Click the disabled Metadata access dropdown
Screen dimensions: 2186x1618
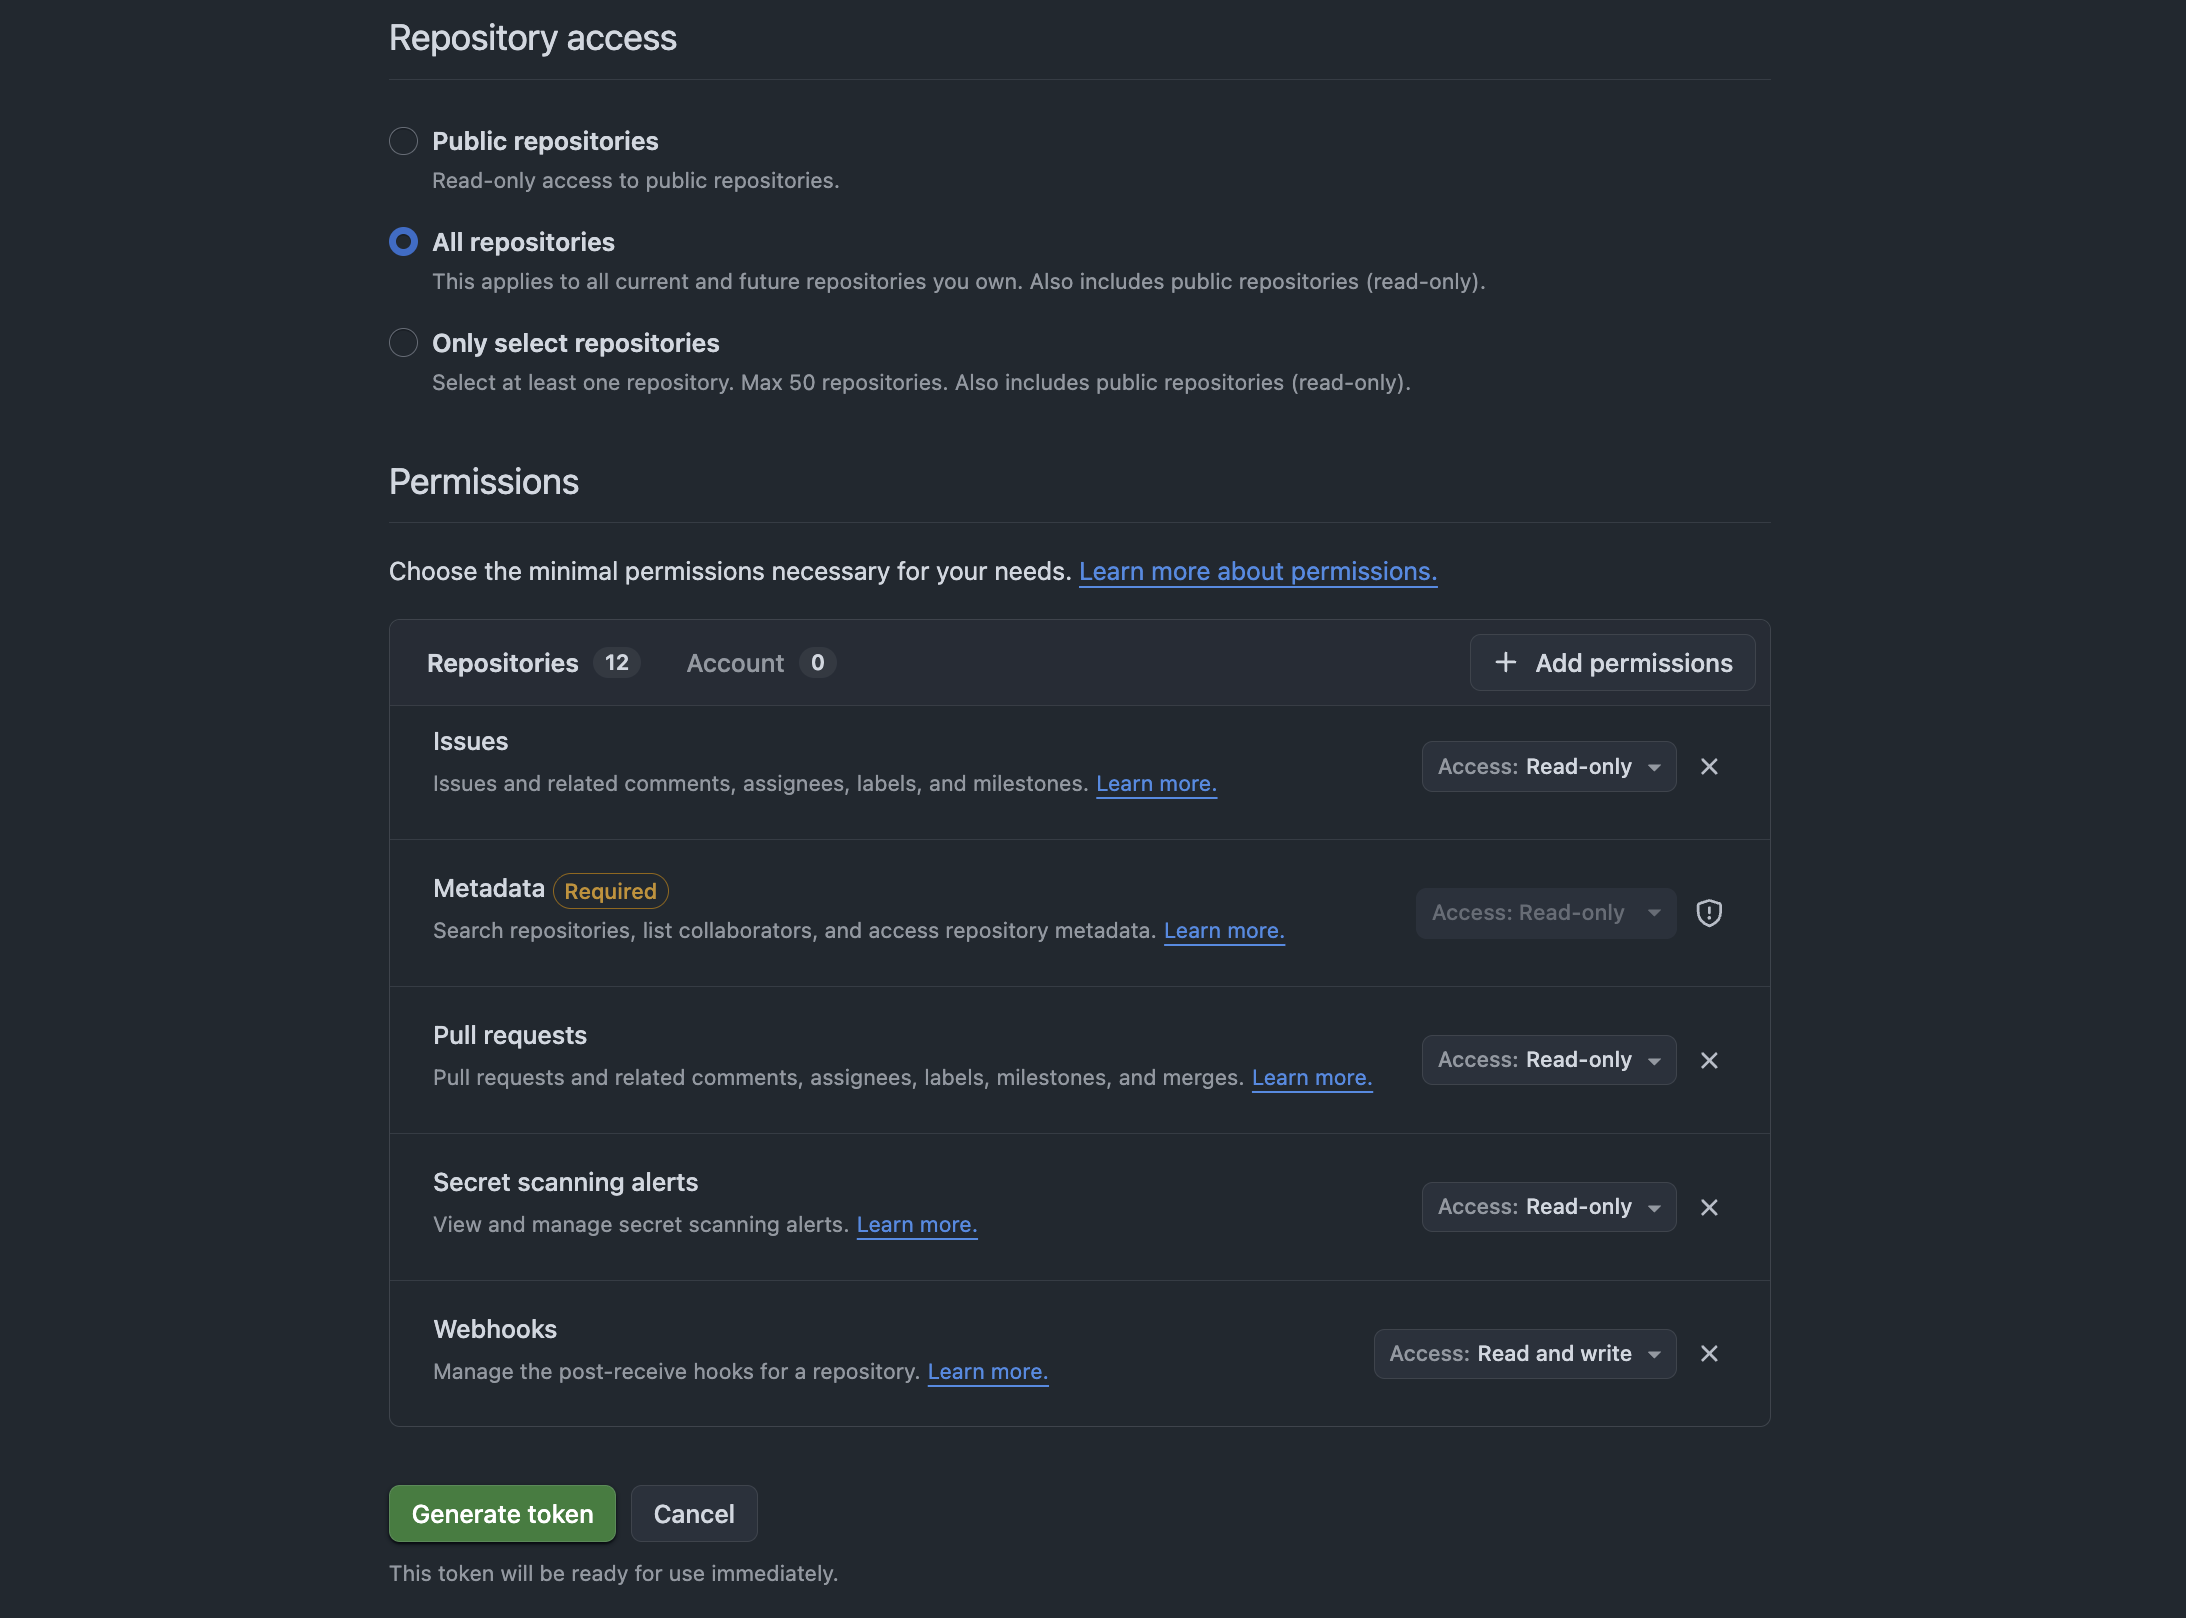pyautogui.click(x=1545, y=913)
